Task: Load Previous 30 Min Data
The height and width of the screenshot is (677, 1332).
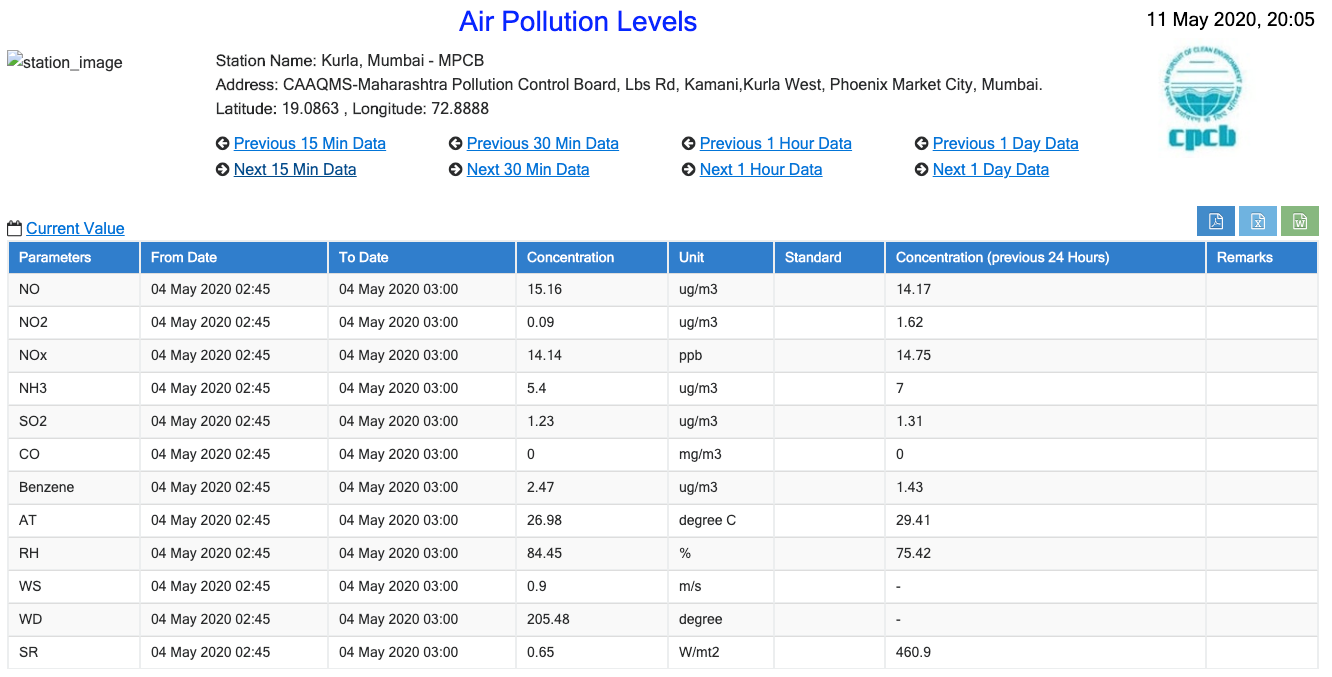Action: (x=542, y=144)
